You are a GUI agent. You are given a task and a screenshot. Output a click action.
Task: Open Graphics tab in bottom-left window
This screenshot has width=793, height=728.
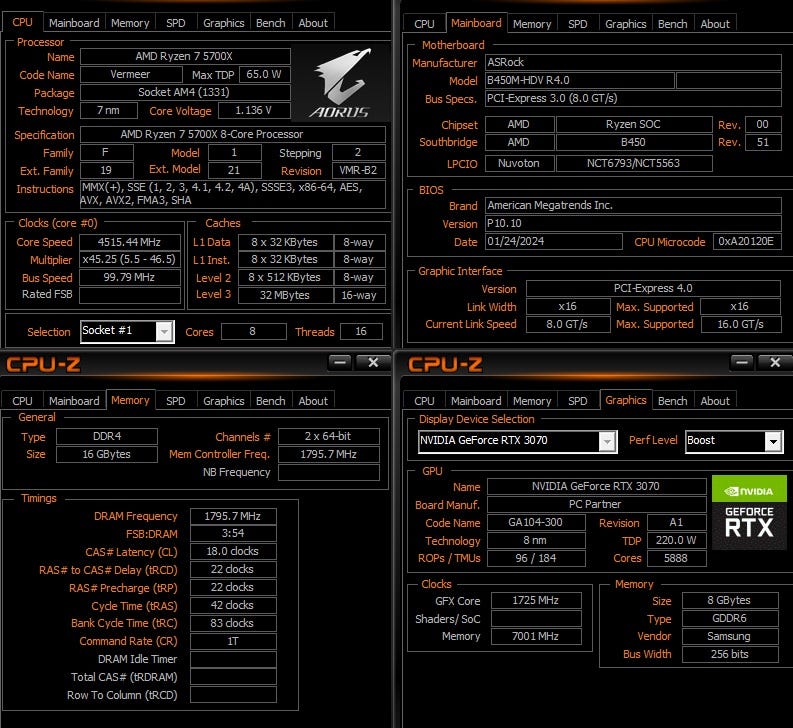(224, 401)
